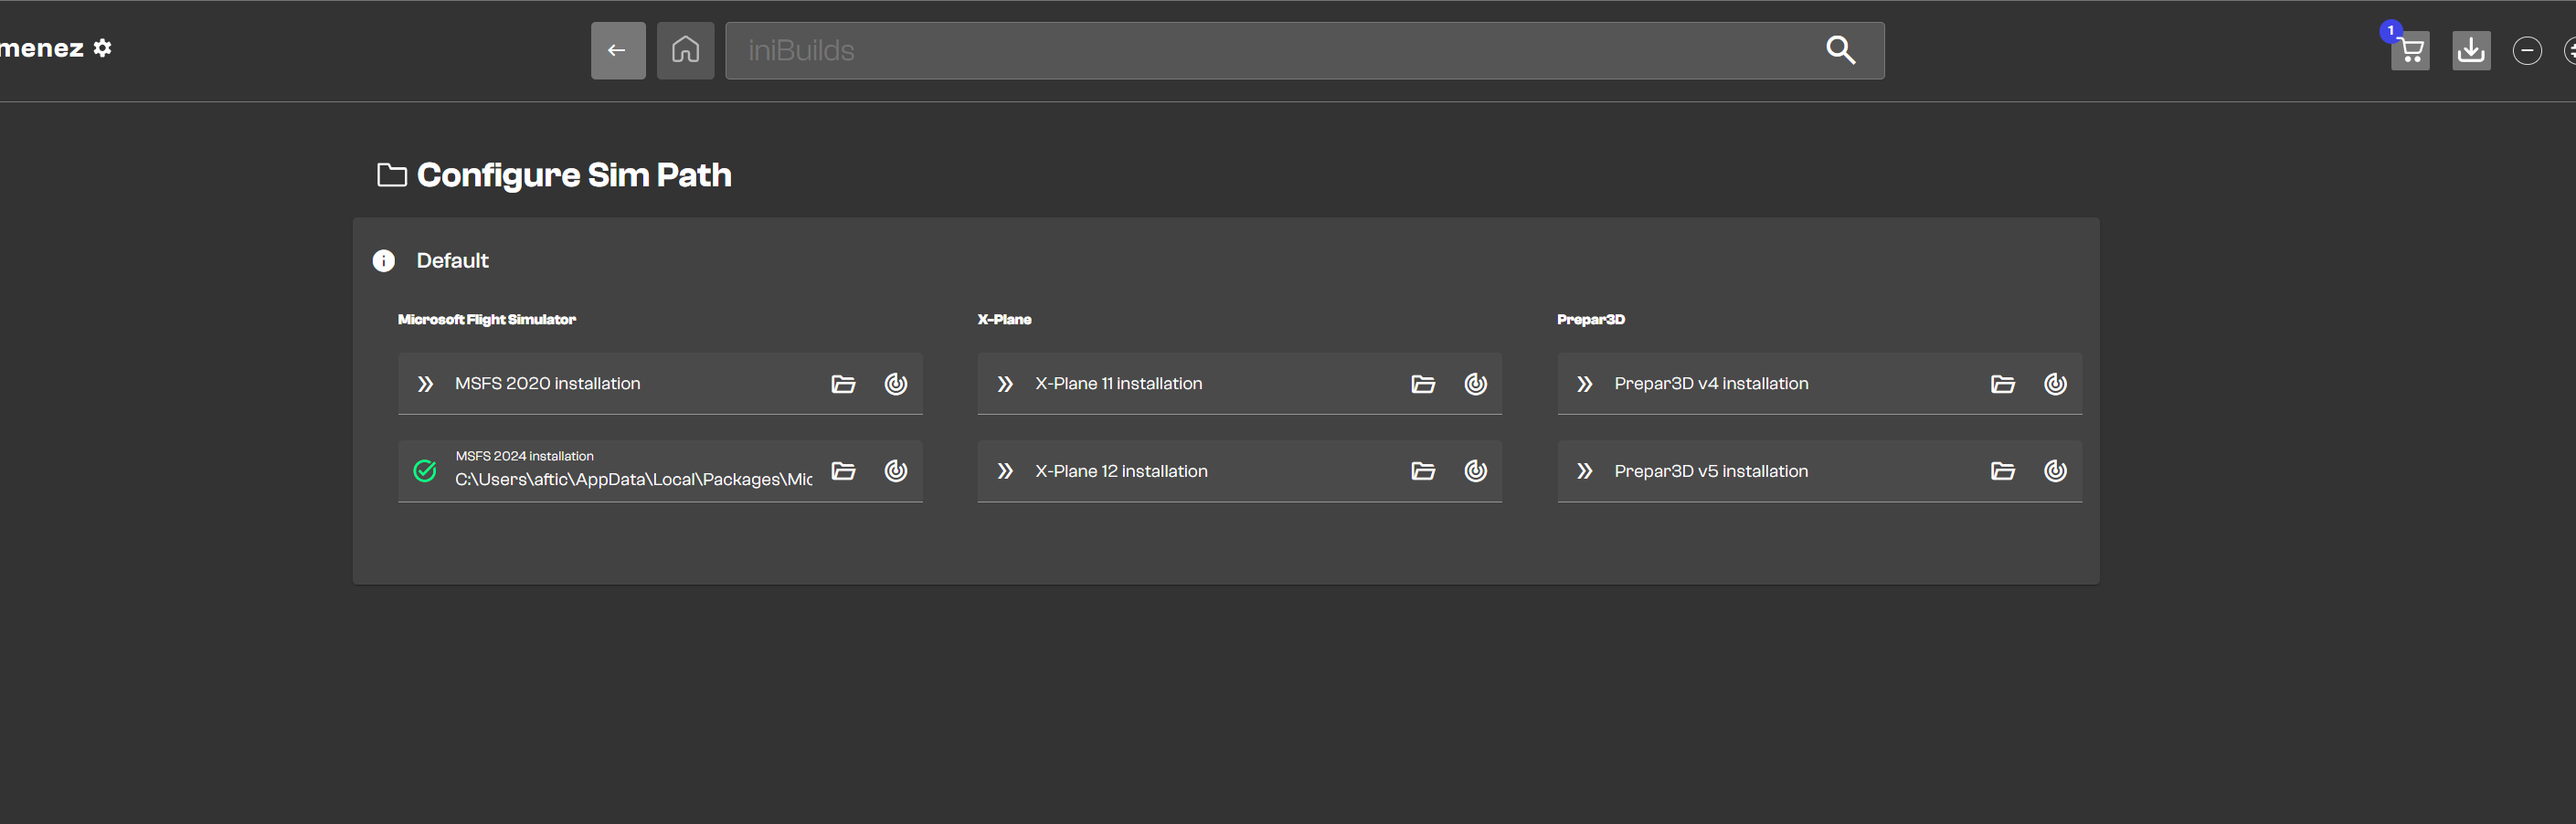Browse folder for X-Plane 11 installation
This screenshot has width=2576, height=824.
[x=1423, y=384]
